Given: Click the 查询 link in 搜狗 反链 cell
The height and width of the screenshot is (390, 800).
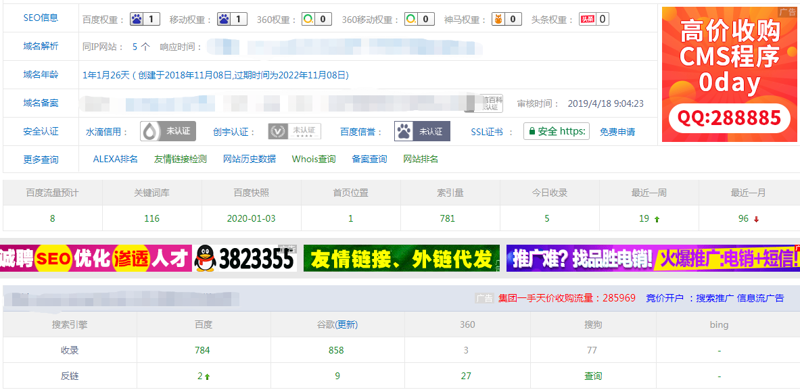Looking at the screenshot, I should [593, 376].
